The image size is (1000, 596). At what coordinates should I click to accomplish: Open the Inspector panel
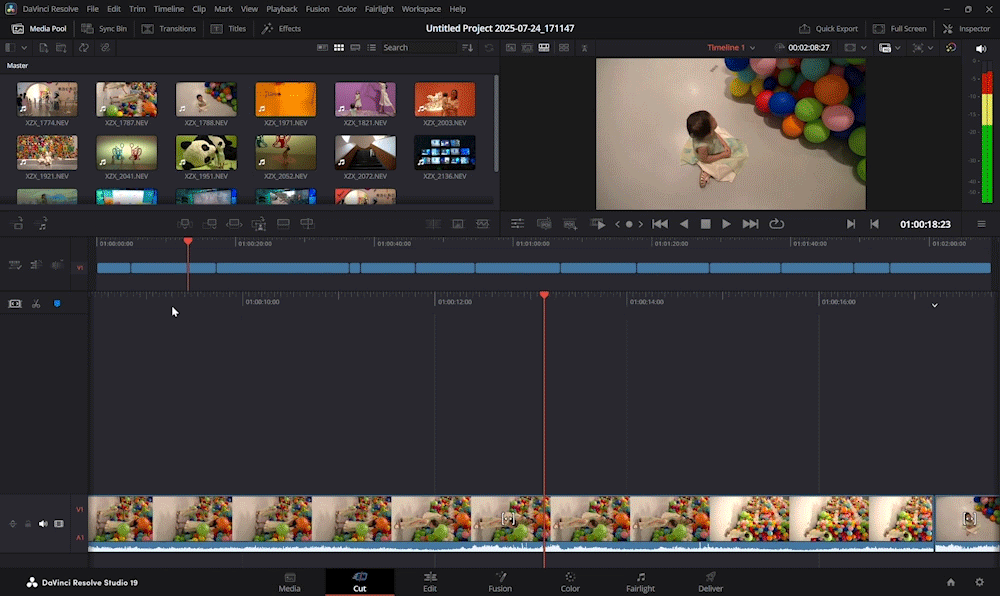coord(966,28)
